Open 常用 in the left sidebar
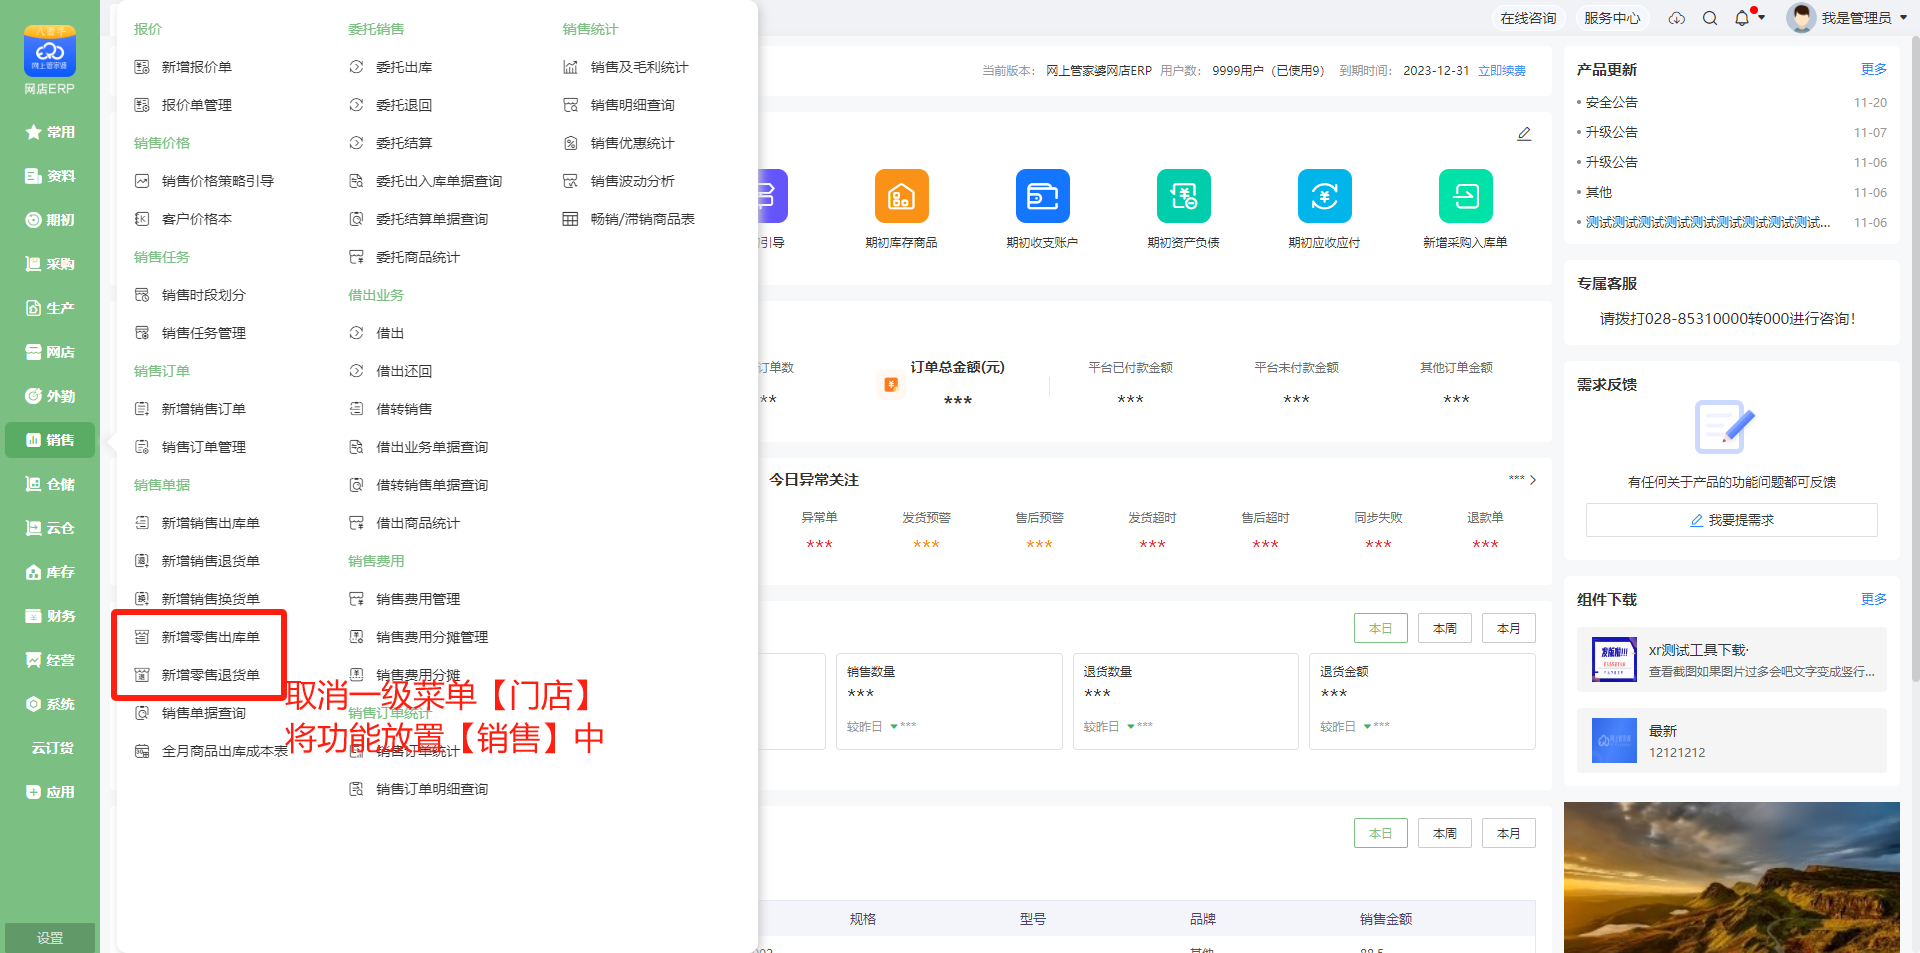This screenshot has width=1920, height=953. click(50, 132)
